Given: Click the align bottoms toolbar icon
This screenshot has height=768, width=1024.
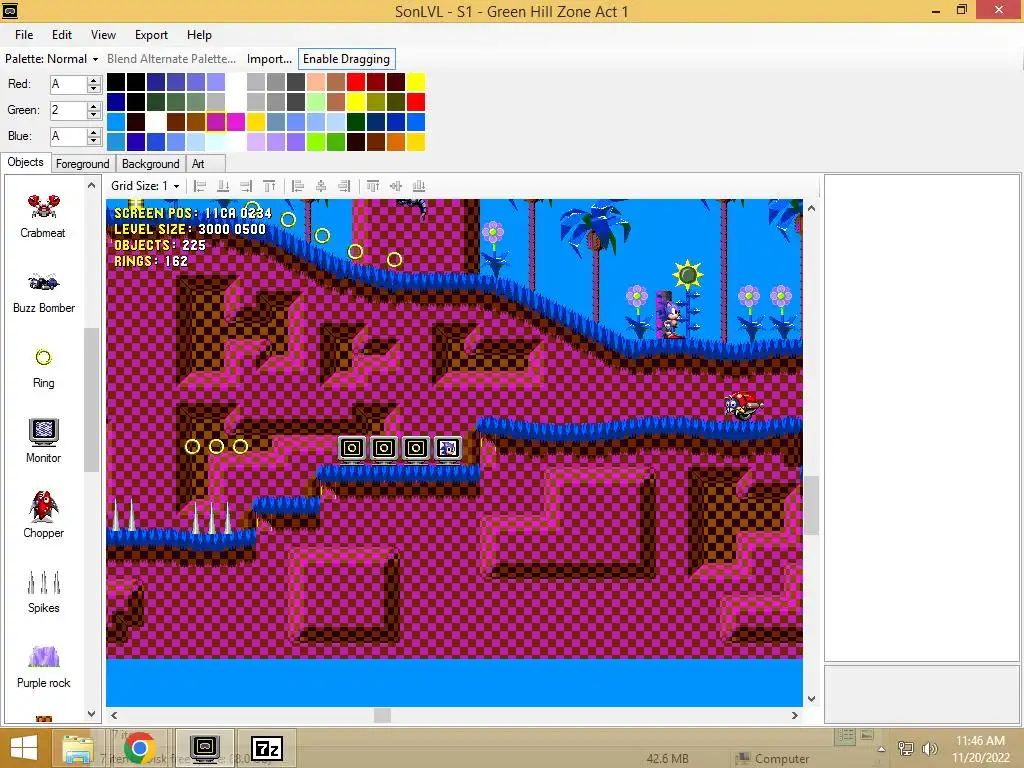Looking at the screenshot, I should click(223, 186).
